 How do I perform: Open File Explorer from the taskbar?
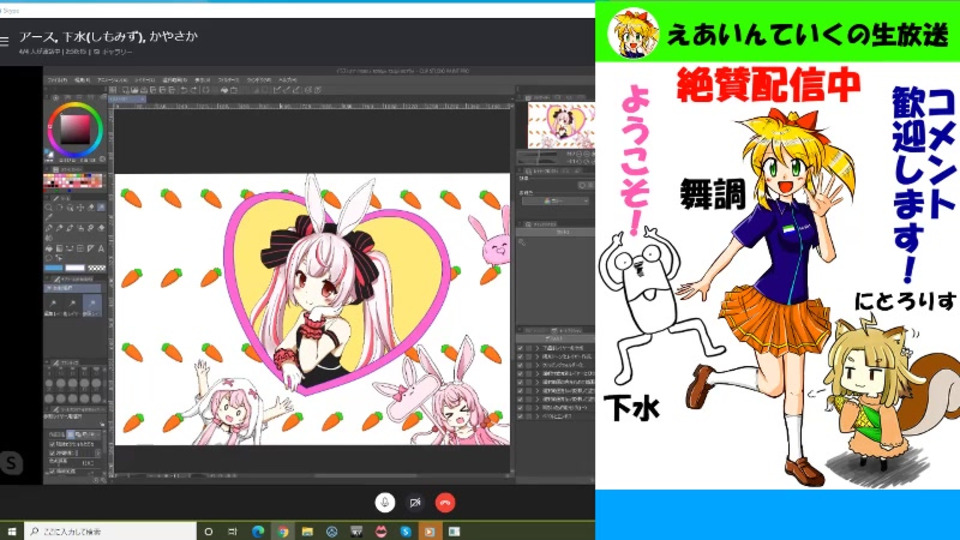pyautogui.click(x=307, y=531)
